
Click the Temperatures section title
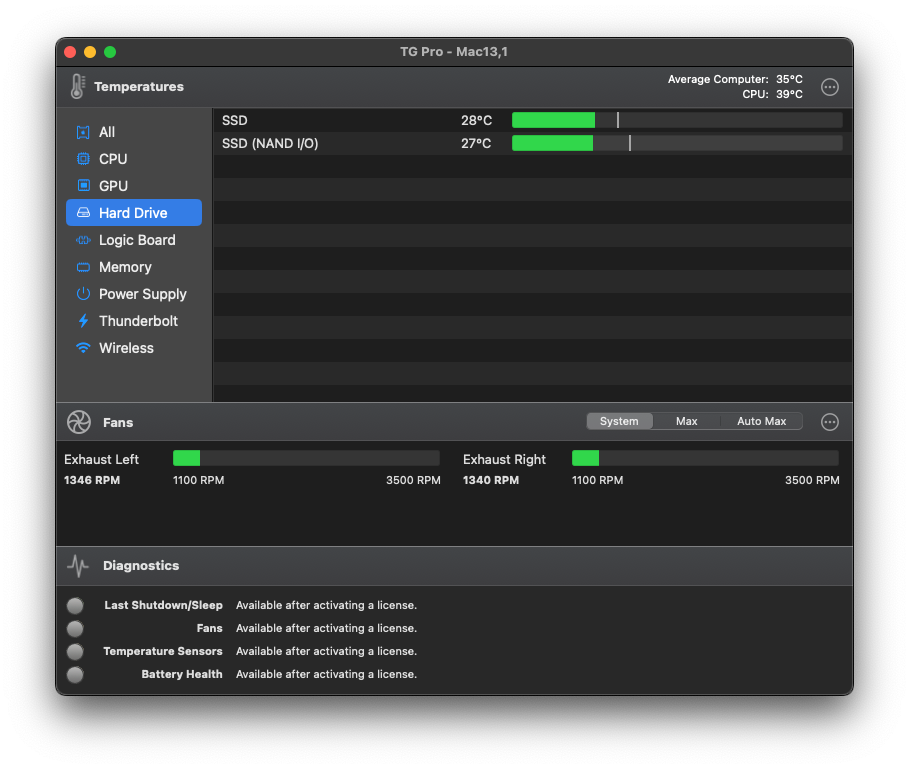pyautogui.click(x=139, y=86)
